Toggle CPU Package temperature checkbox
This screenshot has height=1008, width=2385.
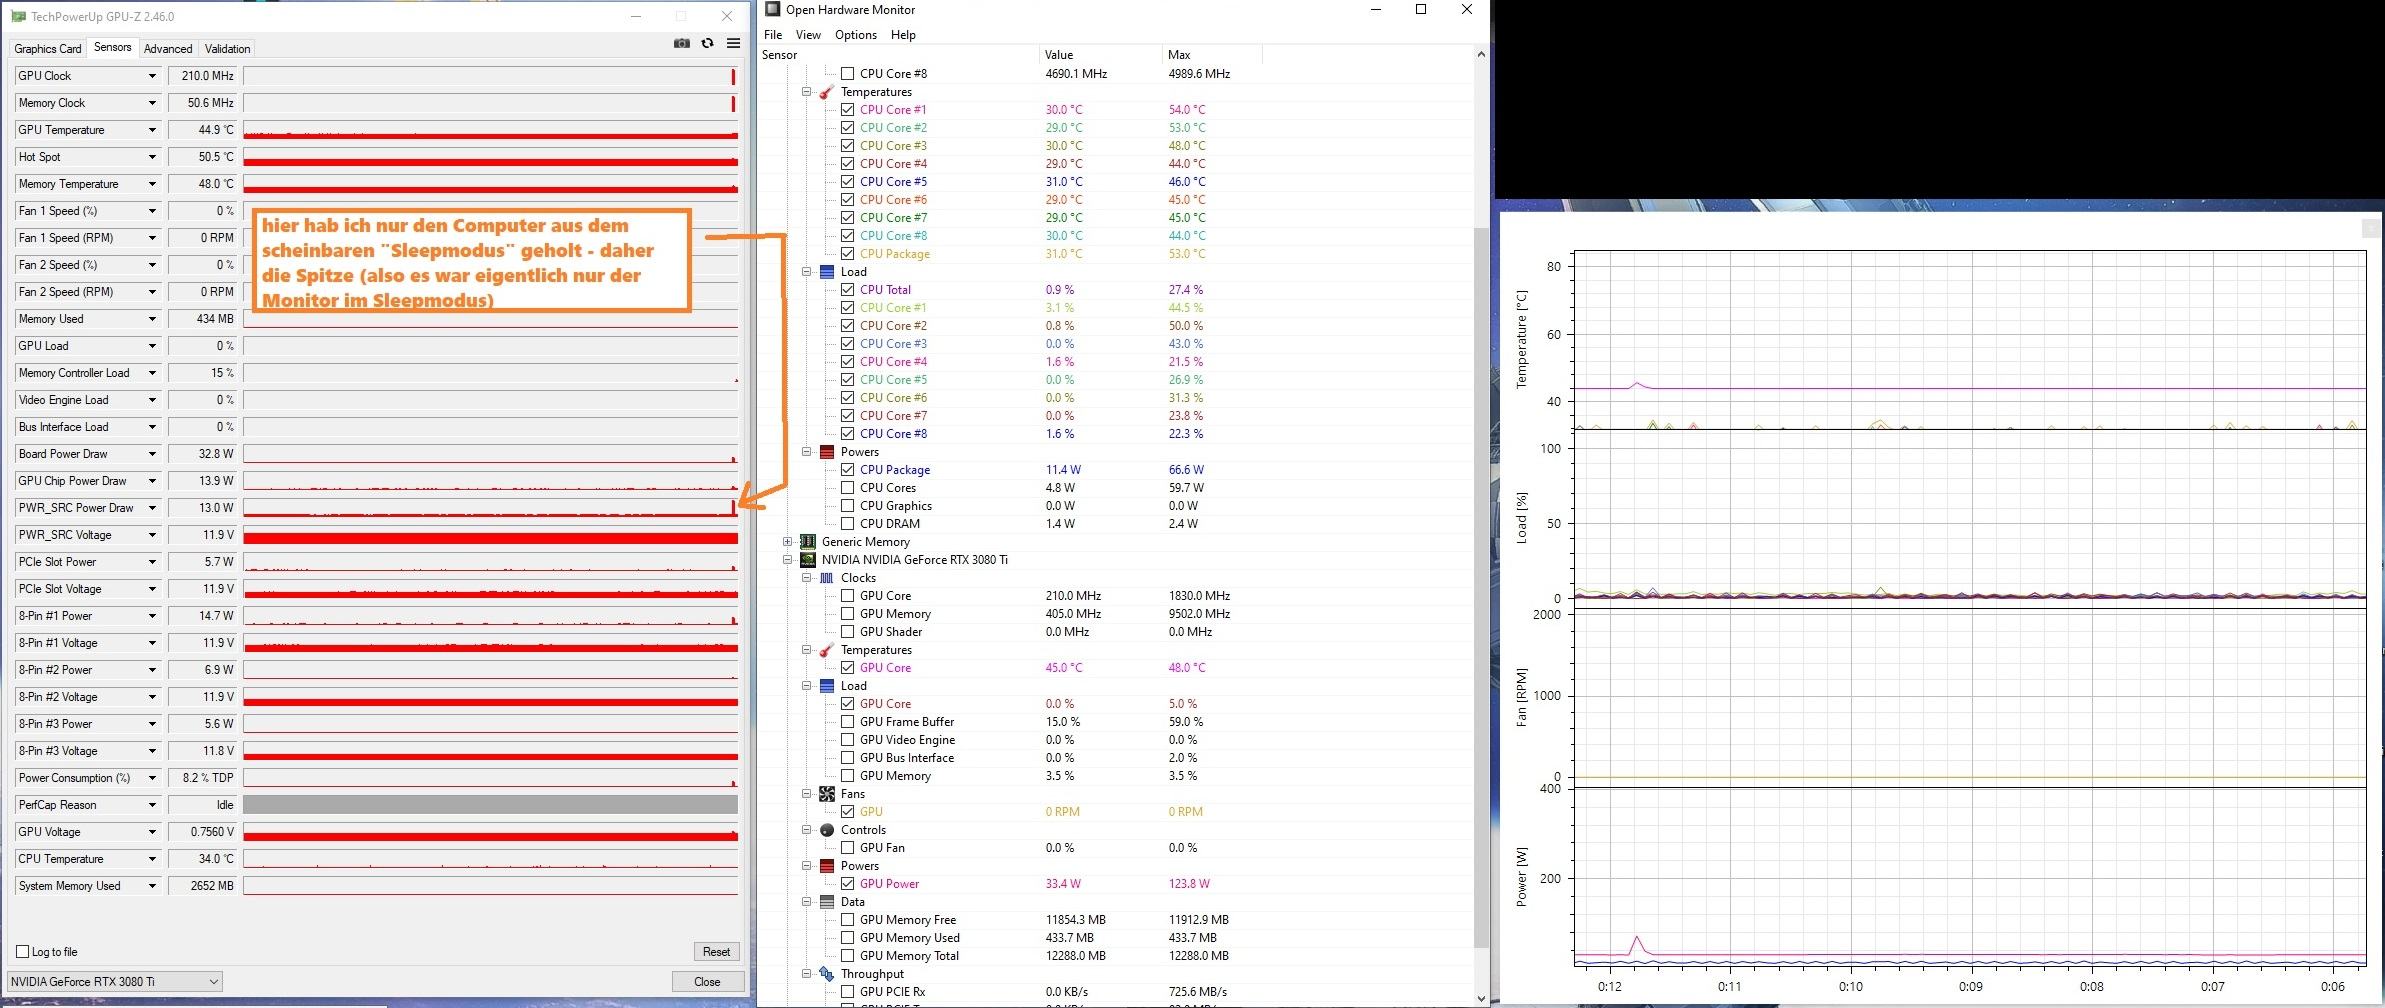848,254
